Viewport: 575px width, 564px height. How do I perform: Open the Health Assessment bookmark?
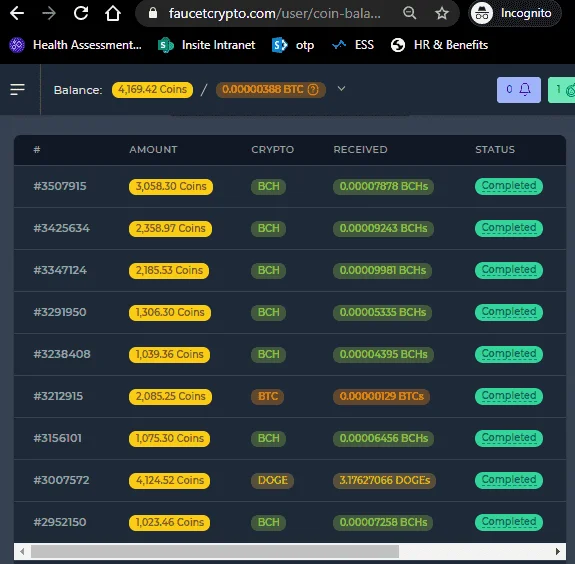tap(76, 45)
